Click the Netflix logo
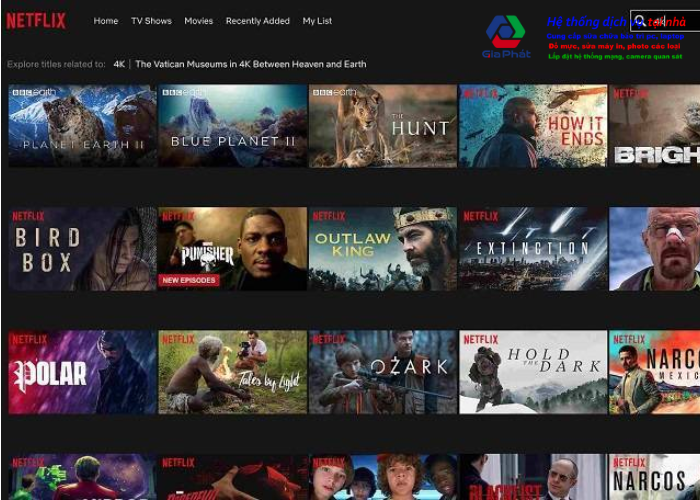Screen dimensions: 700x500 click(x=36, y=21)
